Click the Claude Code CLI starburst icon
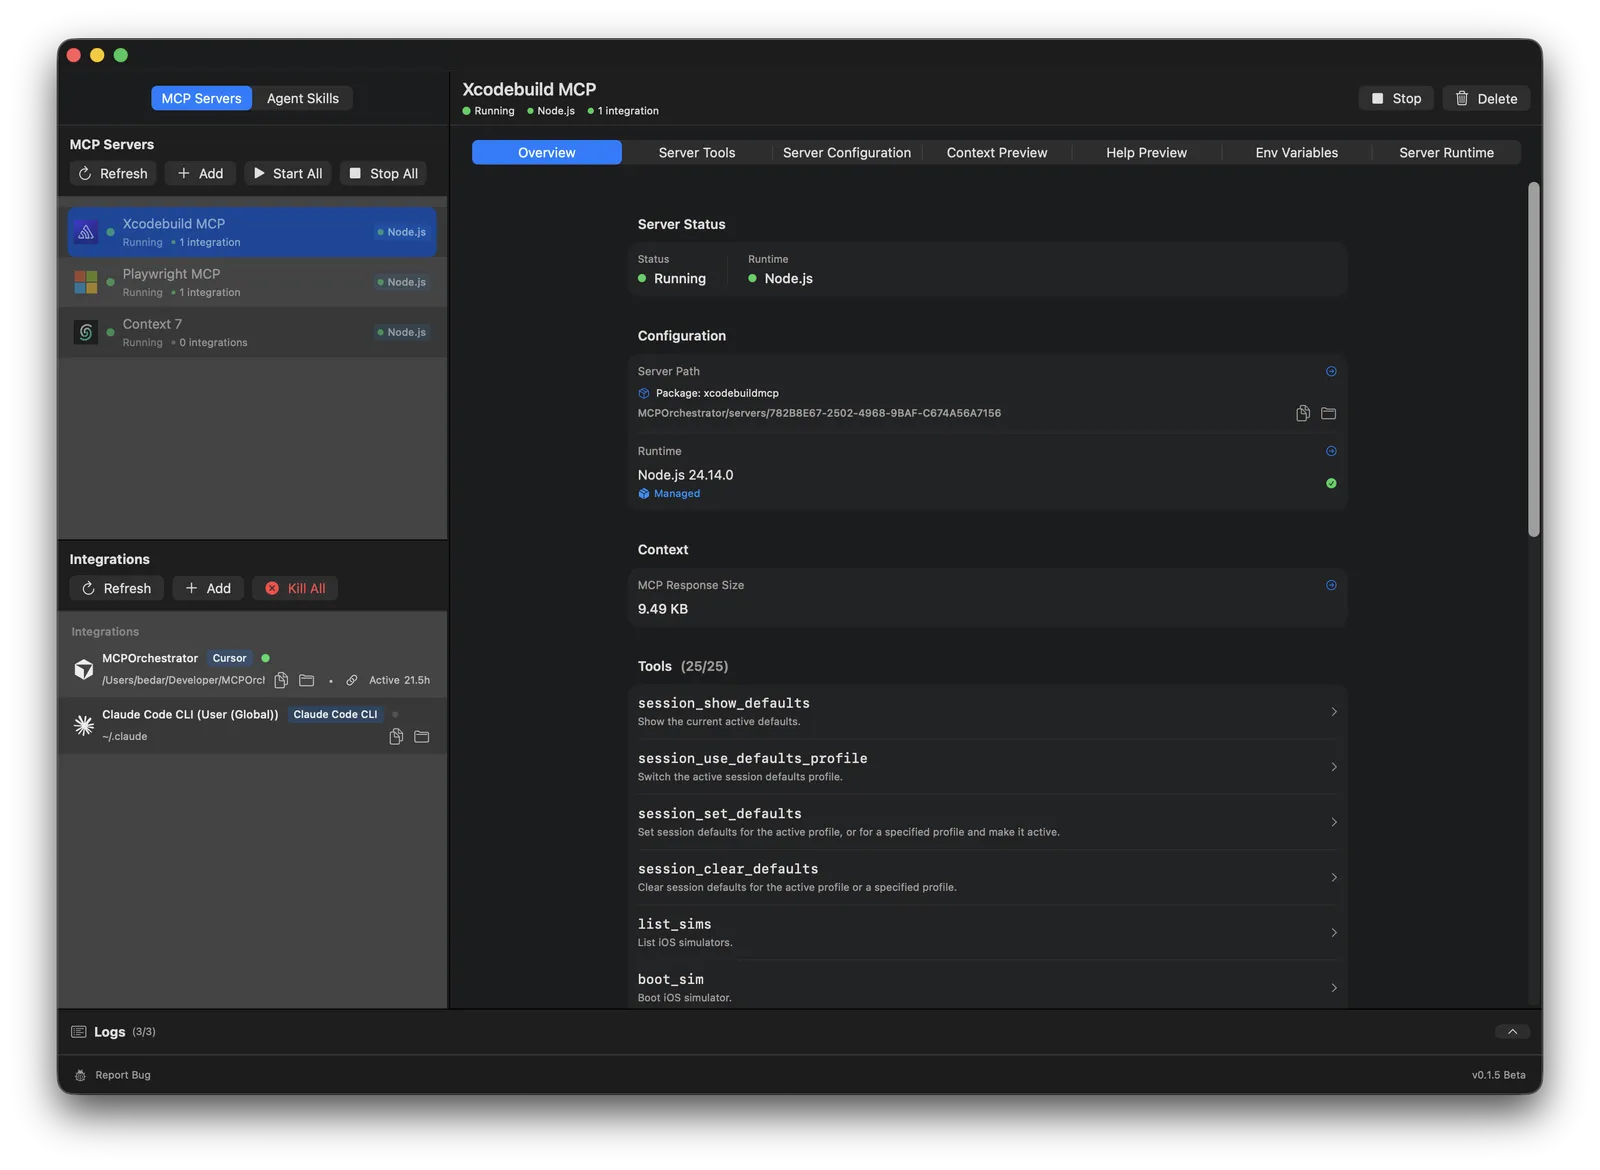The height and width of the screenshot is (1170, 1600). [84, 724]
